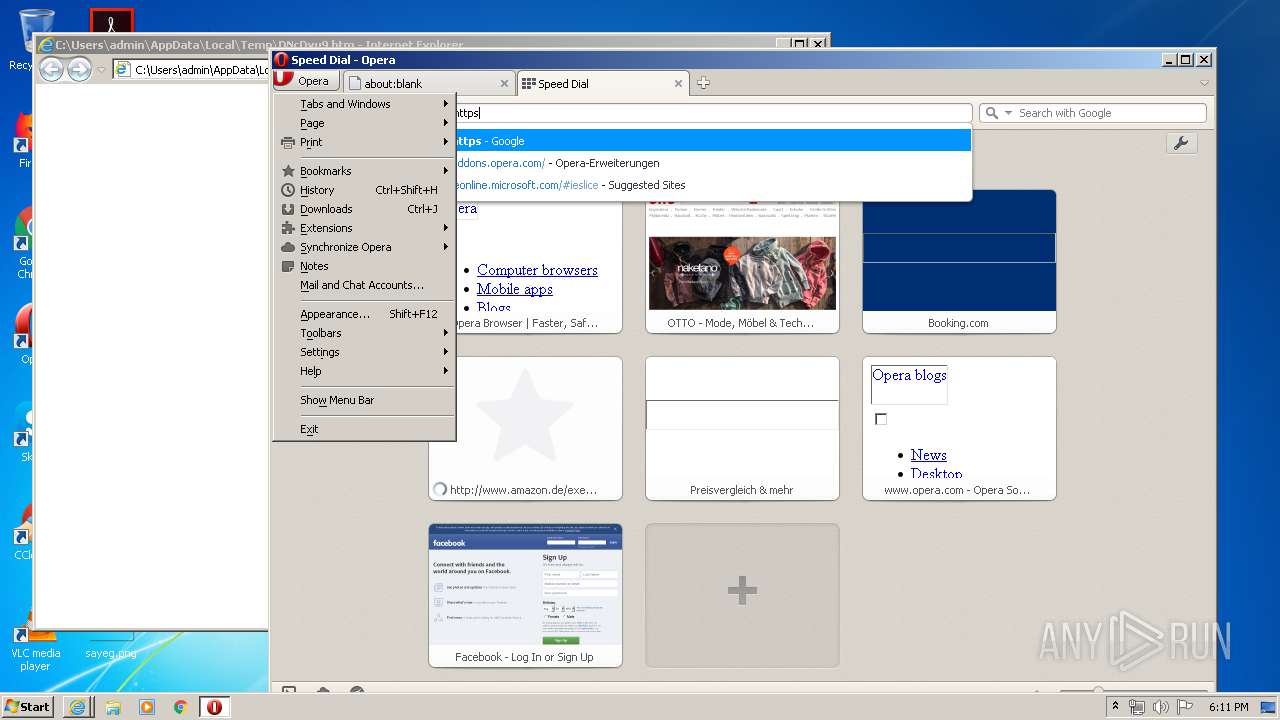1280x720 pixels.
Task: Click the Search with Google field
Action: click(1093, 113)
